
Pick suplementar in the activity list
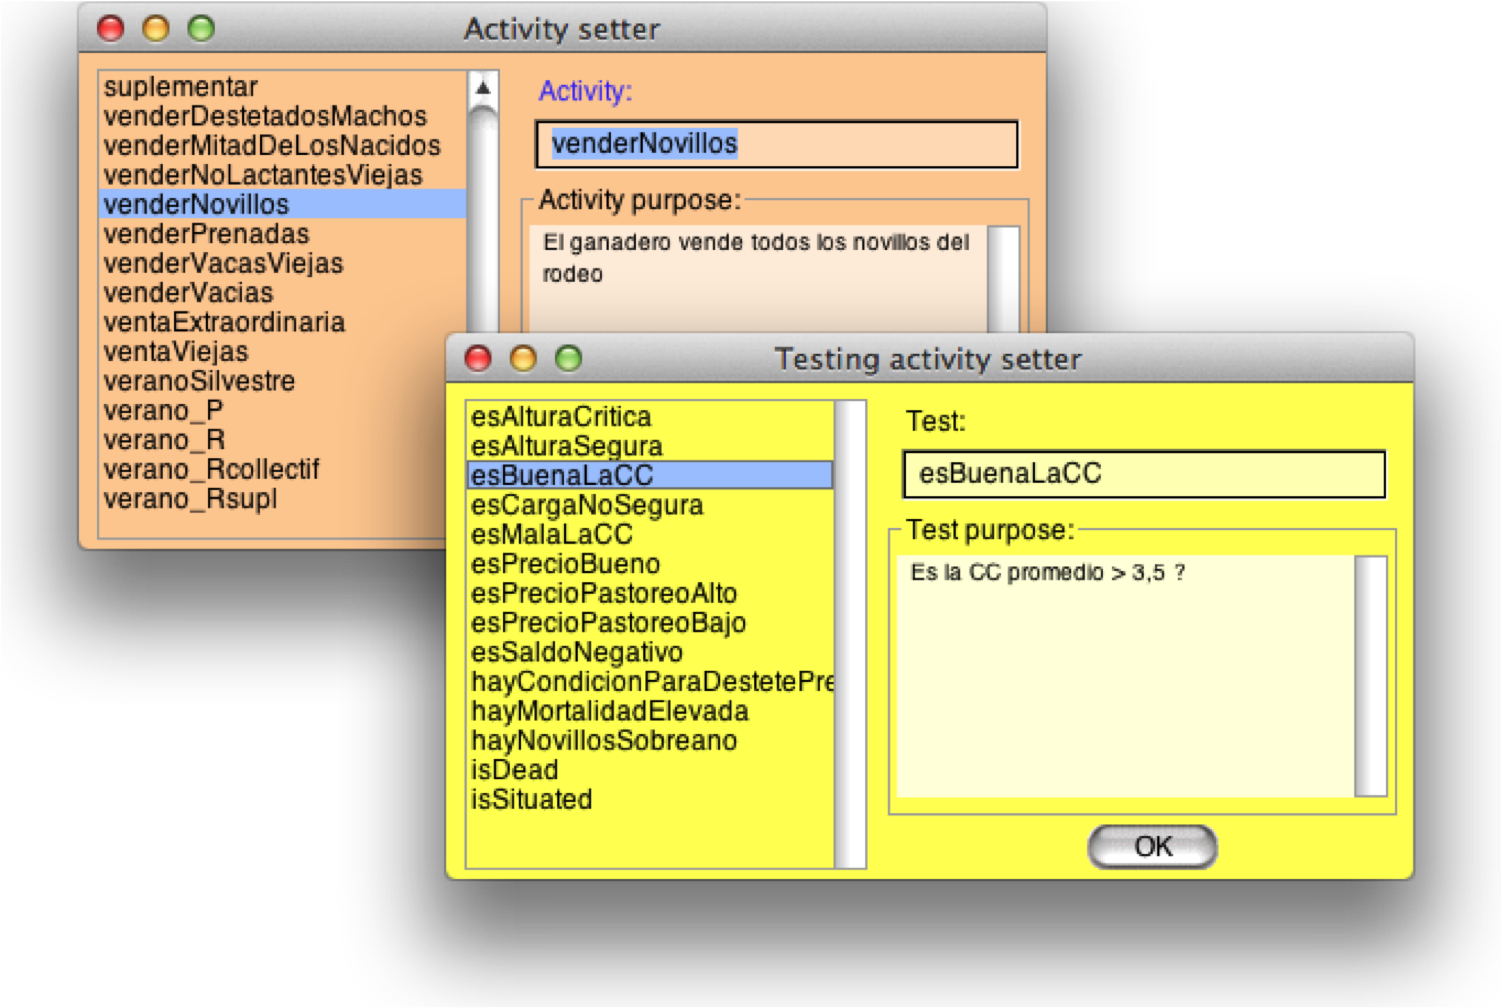(x=180, y=87)
